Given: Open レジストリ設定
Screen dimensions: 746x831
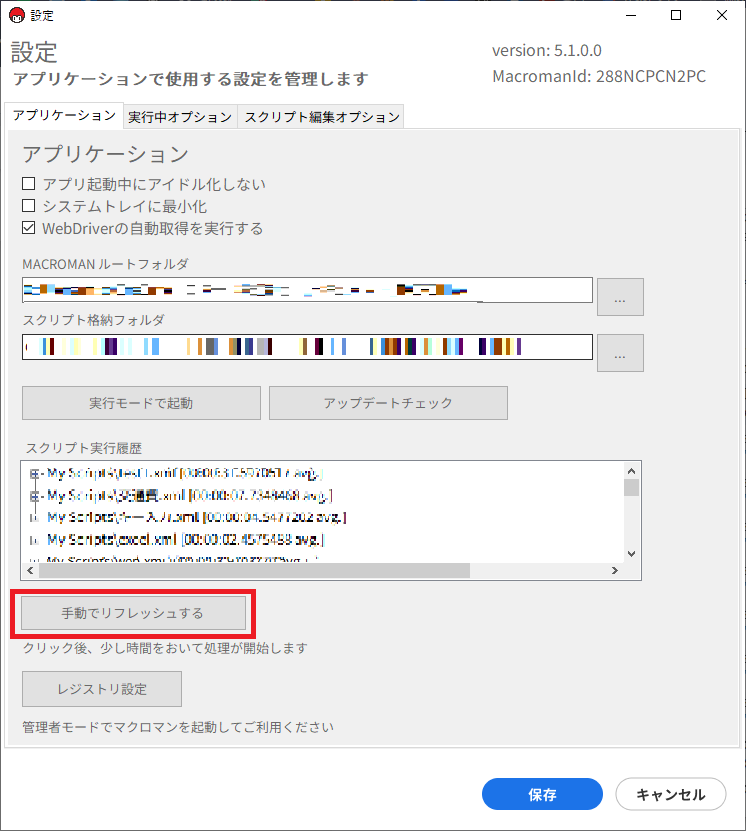Looking at the screenshot, I should click(102, 689).
